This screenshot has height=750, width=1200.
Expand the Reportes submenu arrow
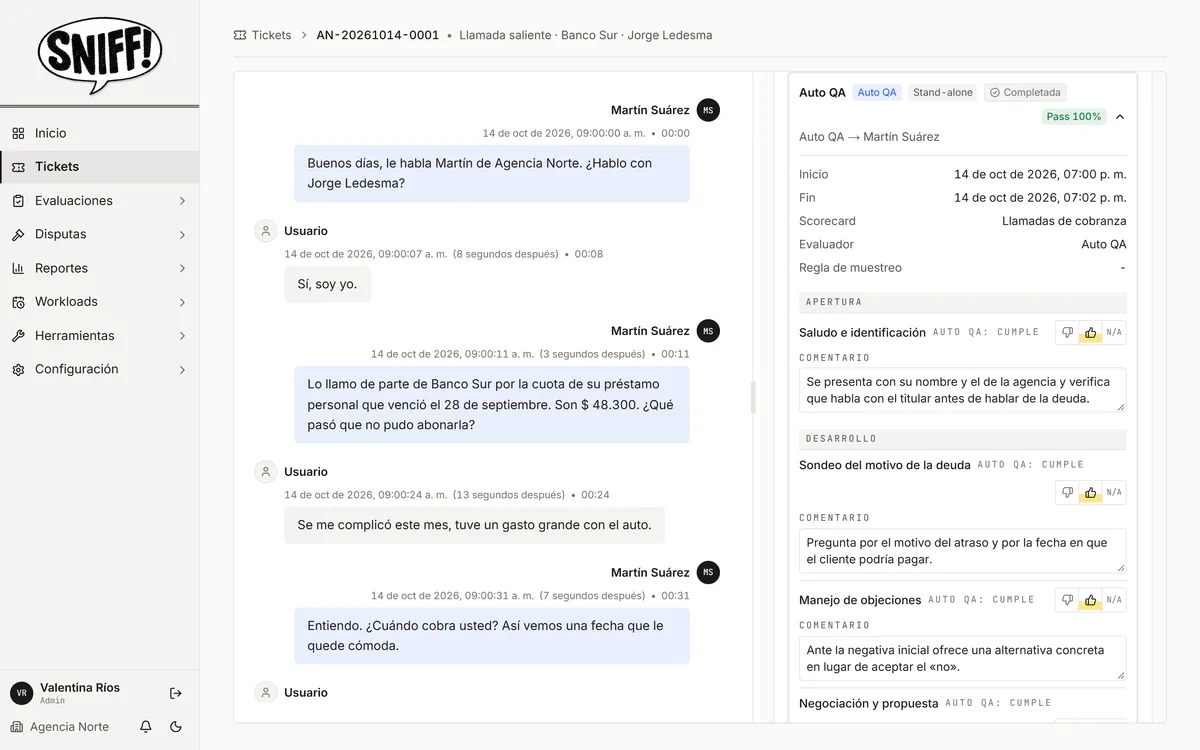coord(182,268)
